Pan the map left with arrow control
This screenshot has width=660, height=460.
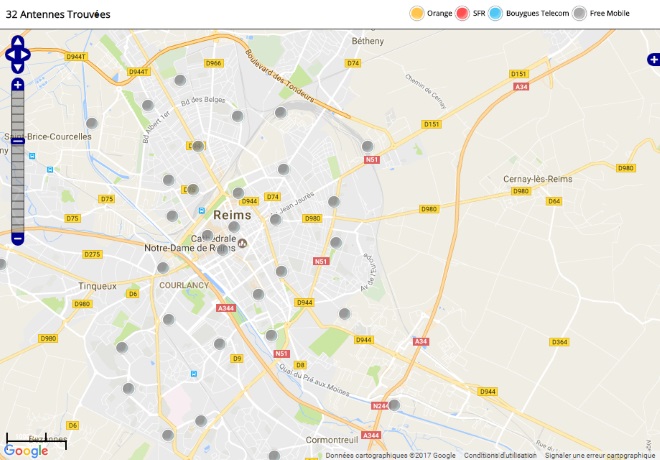(x=11, y=55)
